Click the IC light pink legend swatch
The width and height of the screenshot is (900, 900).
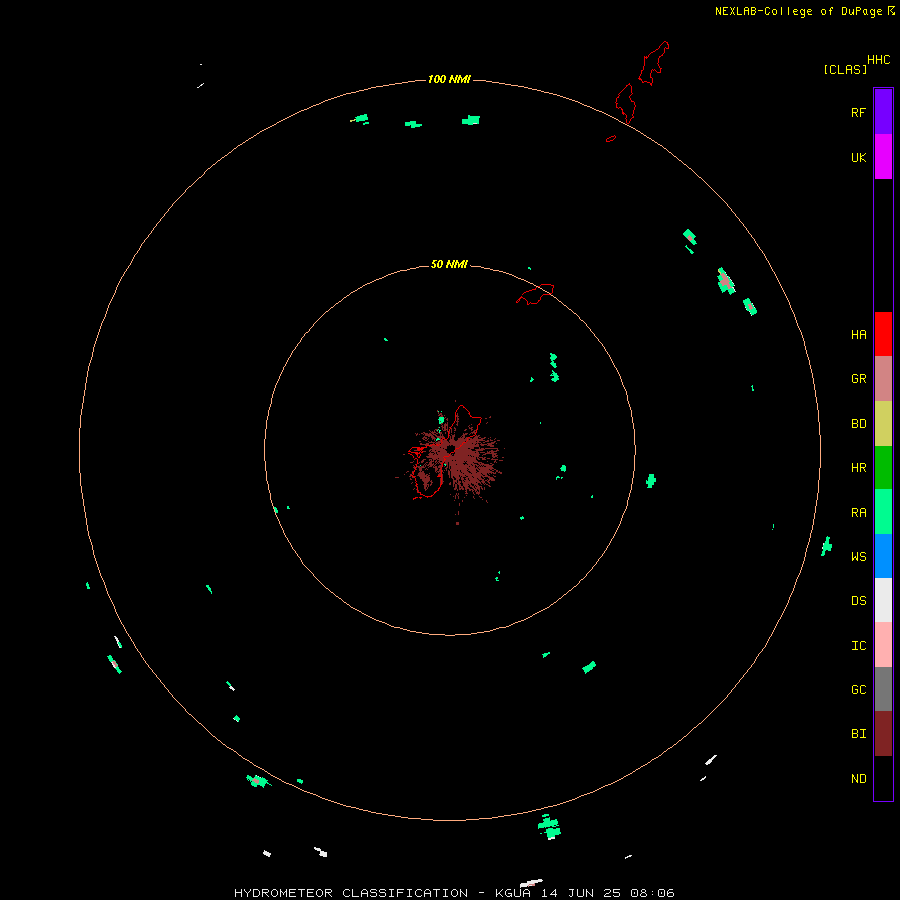[883, 645]
